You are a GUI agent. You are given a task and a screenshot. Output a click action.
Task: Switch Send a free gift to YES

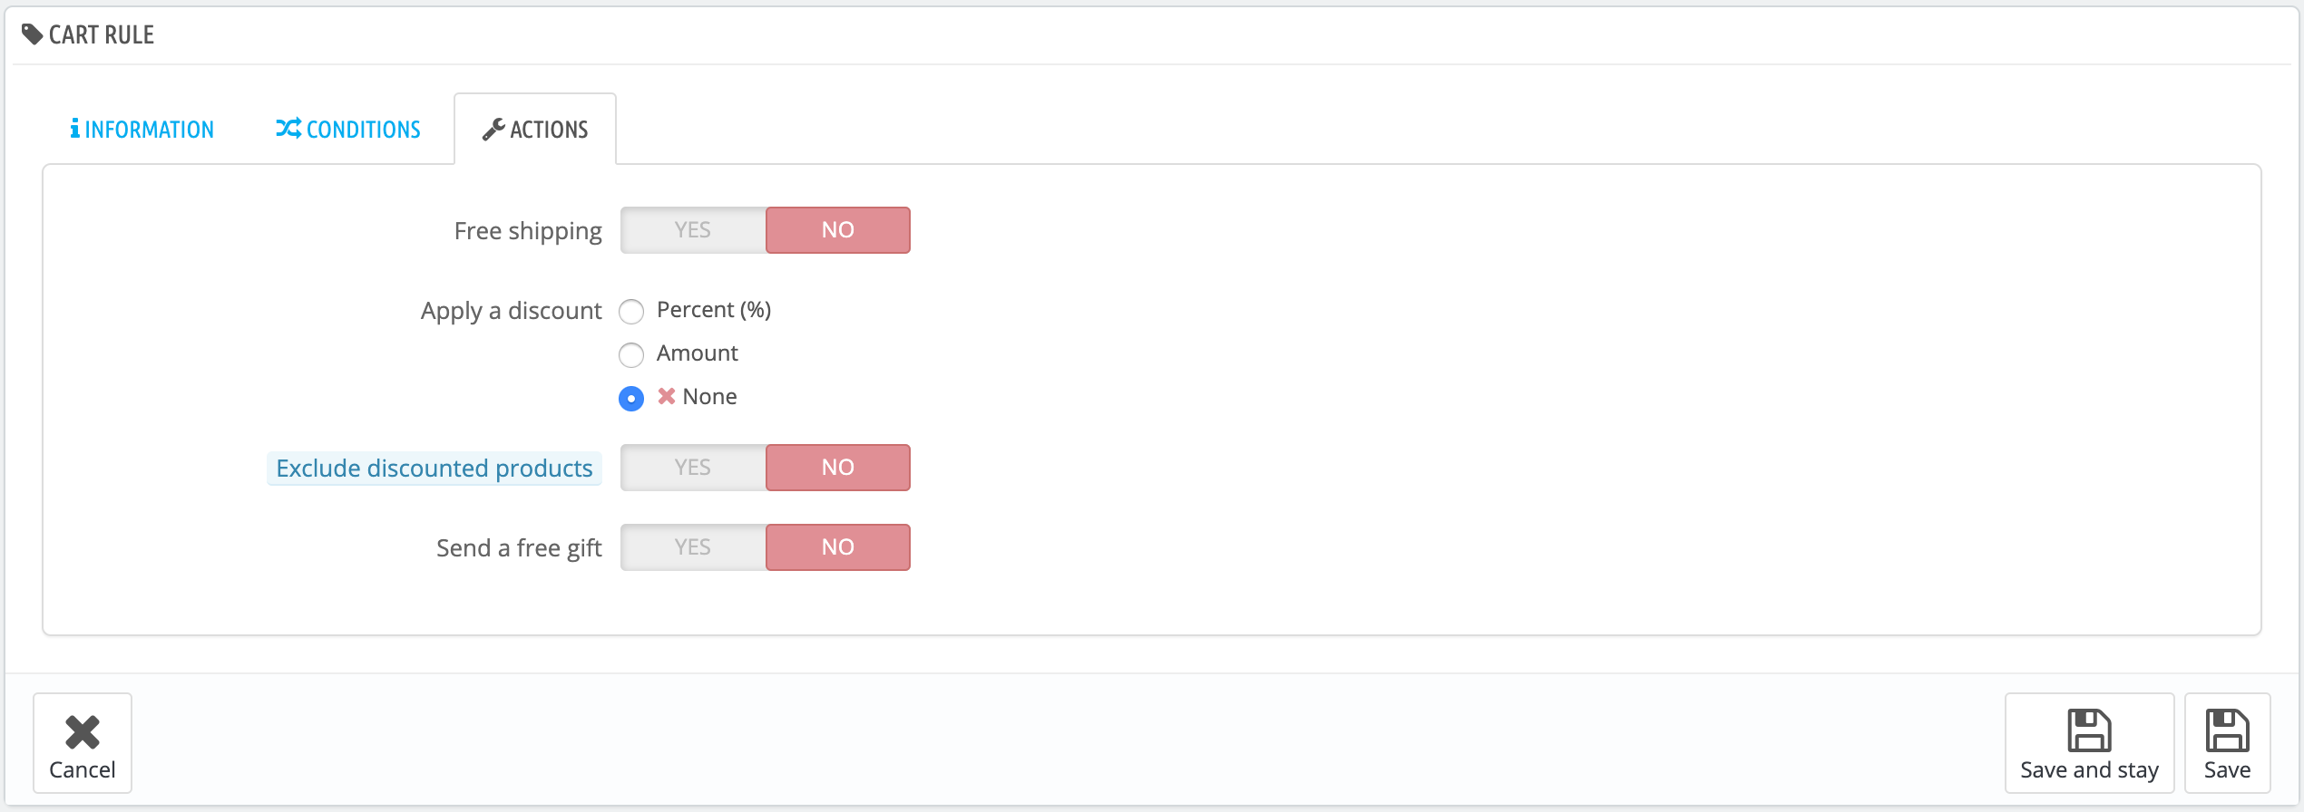(x=692, y=547)
